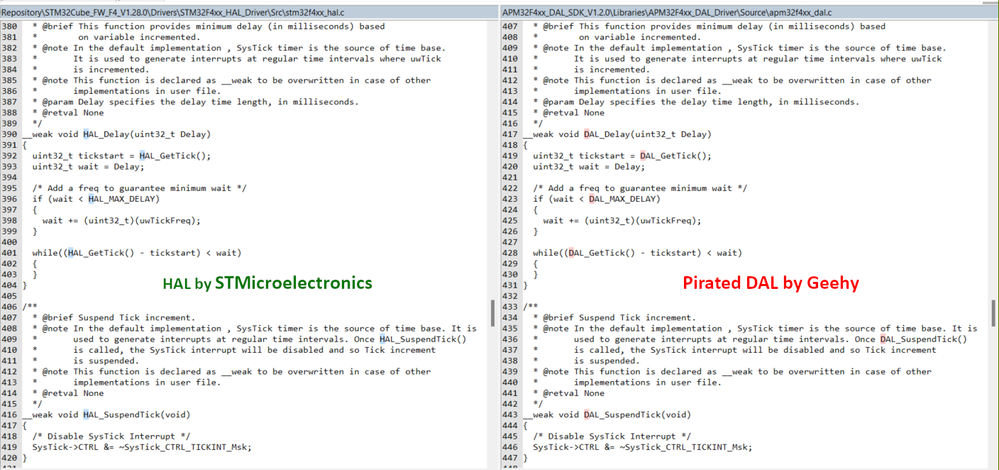
Task: Click line number 401 in the gutter
Action: click(x=9, y=253)
